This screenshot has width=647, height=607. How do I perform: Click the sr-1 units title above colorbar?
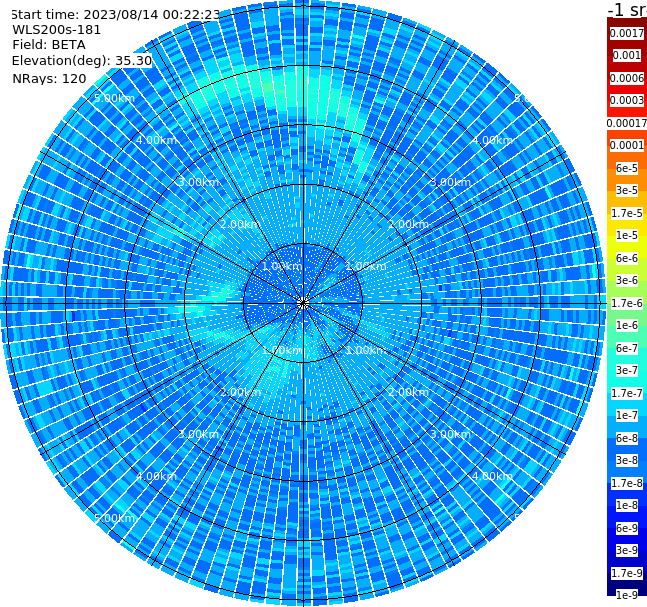tap(628, 9)
